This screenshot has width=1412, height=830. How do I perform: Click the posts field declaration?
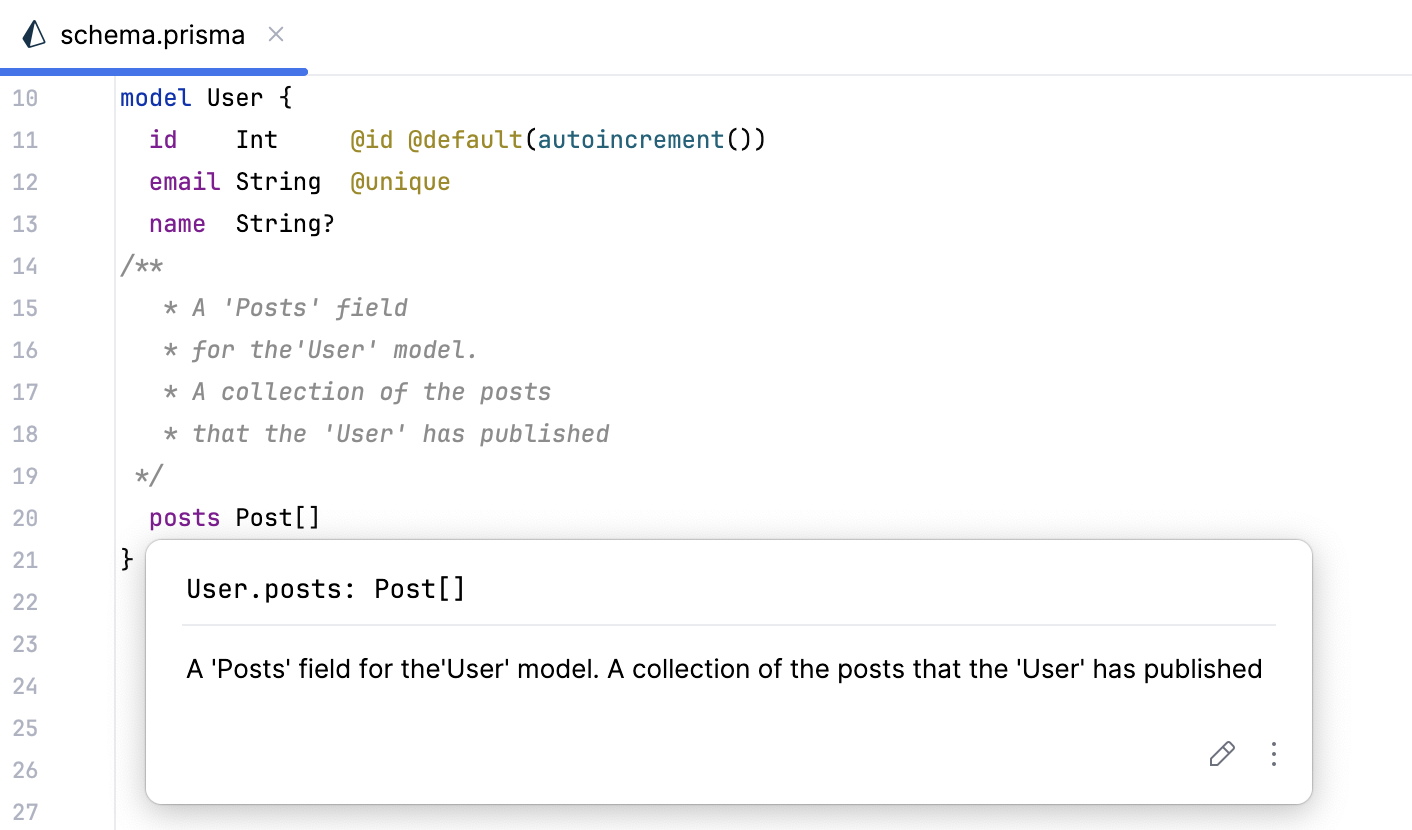click(x=184, y=517)
